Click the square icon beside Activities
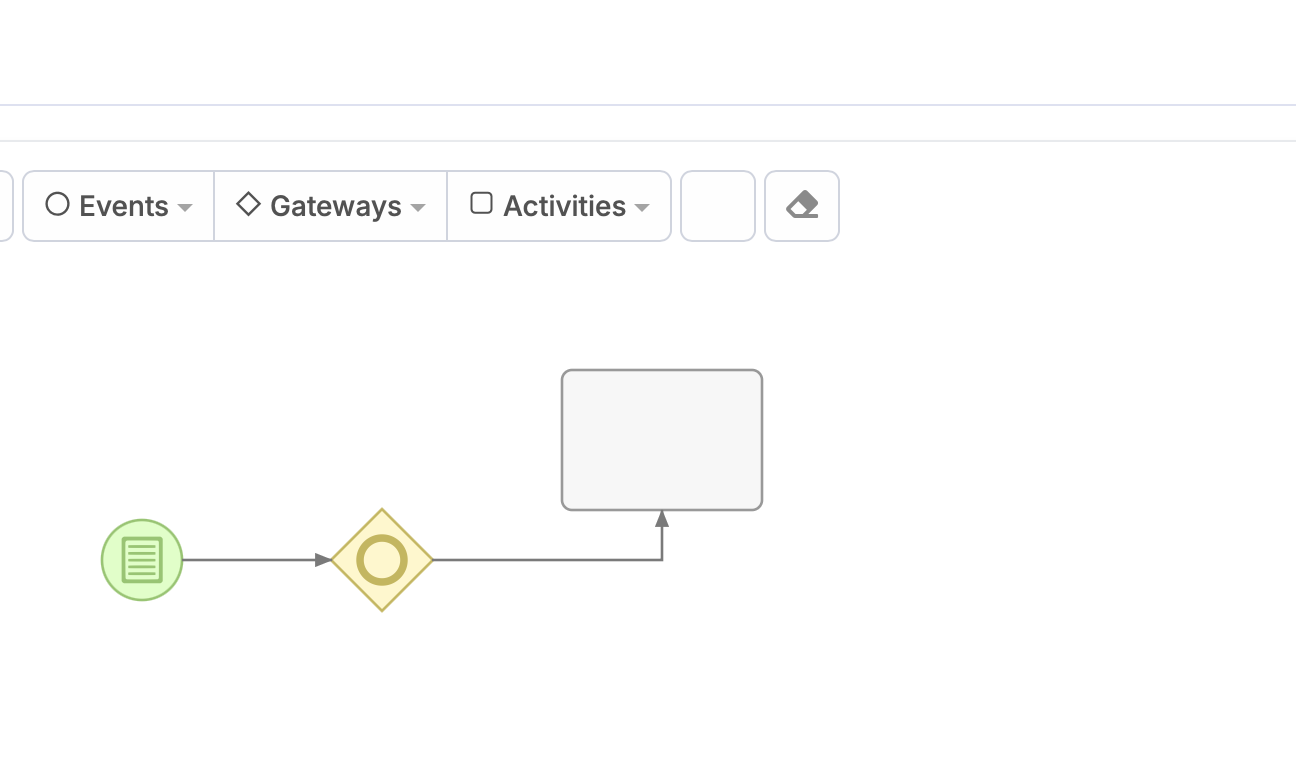 (x=481, y=204)
